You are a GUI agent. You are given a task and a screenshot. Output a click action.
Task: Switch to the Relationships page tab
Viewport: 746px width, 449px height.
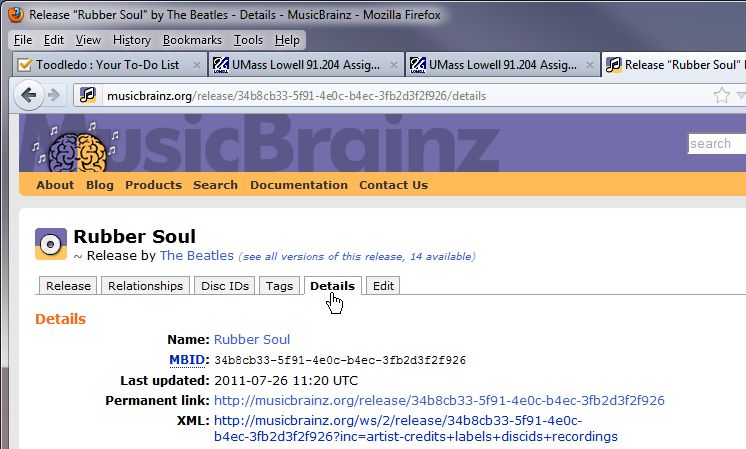coord(145,286)
